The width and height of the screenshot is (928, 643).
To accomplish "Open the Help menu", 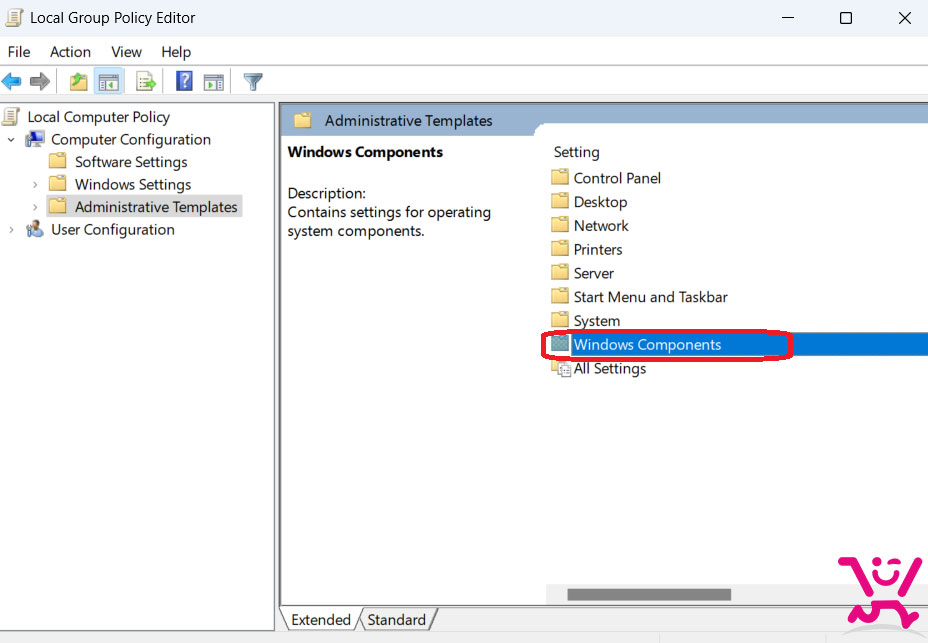I will tap(176, 52).
